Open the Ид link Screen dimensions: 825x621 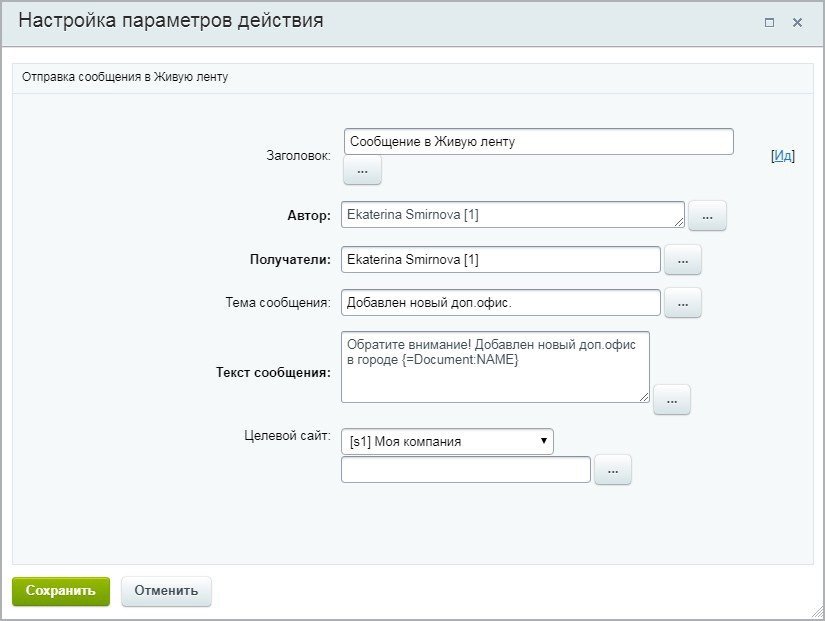783,156
